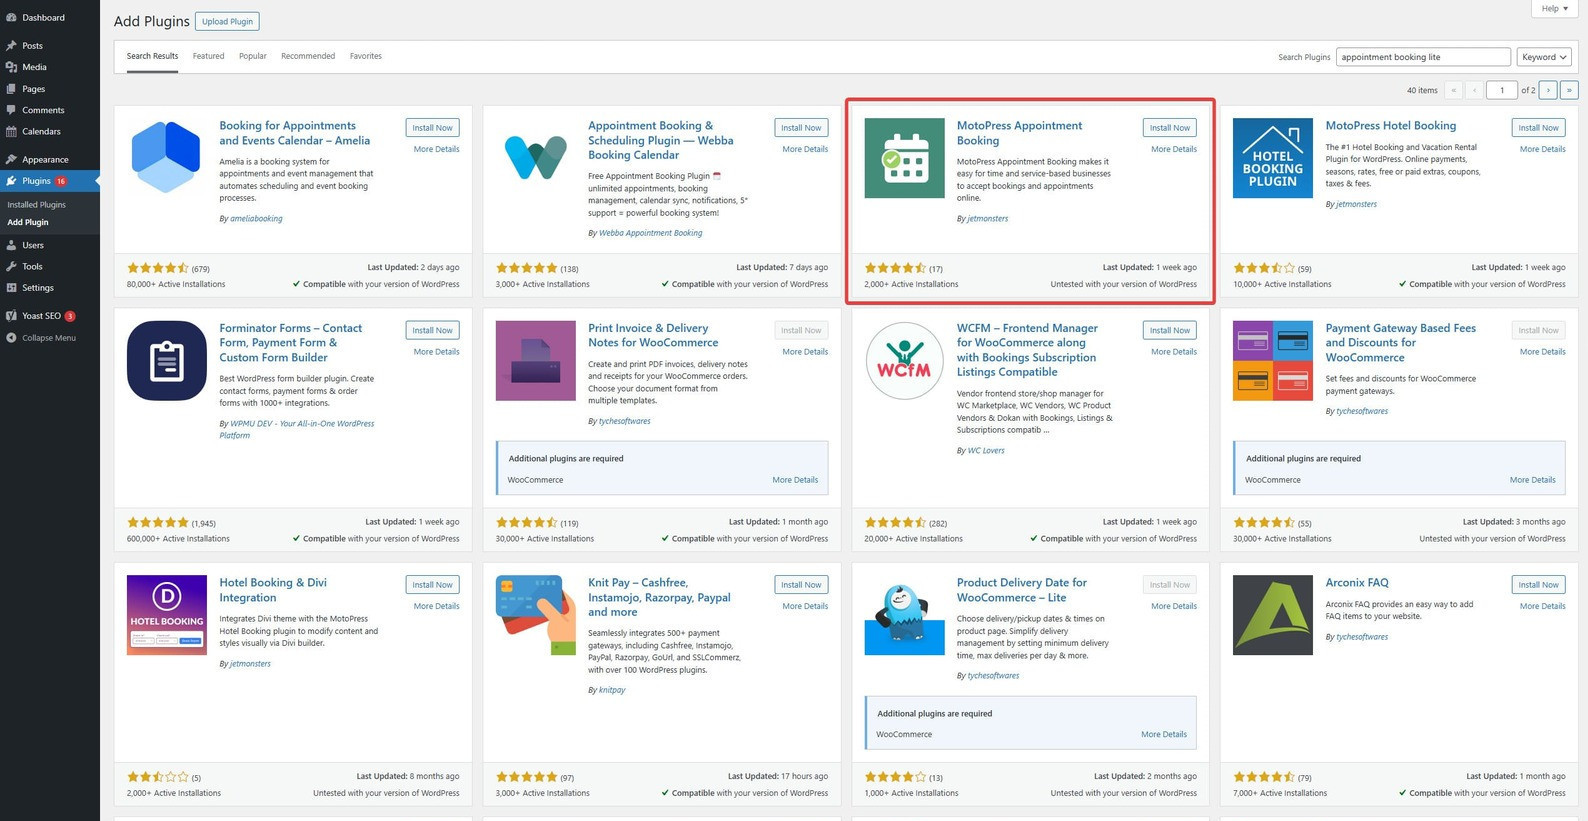Click the Webba booking W logo
Screen dimensions: 1588x821
coord(536,158)
